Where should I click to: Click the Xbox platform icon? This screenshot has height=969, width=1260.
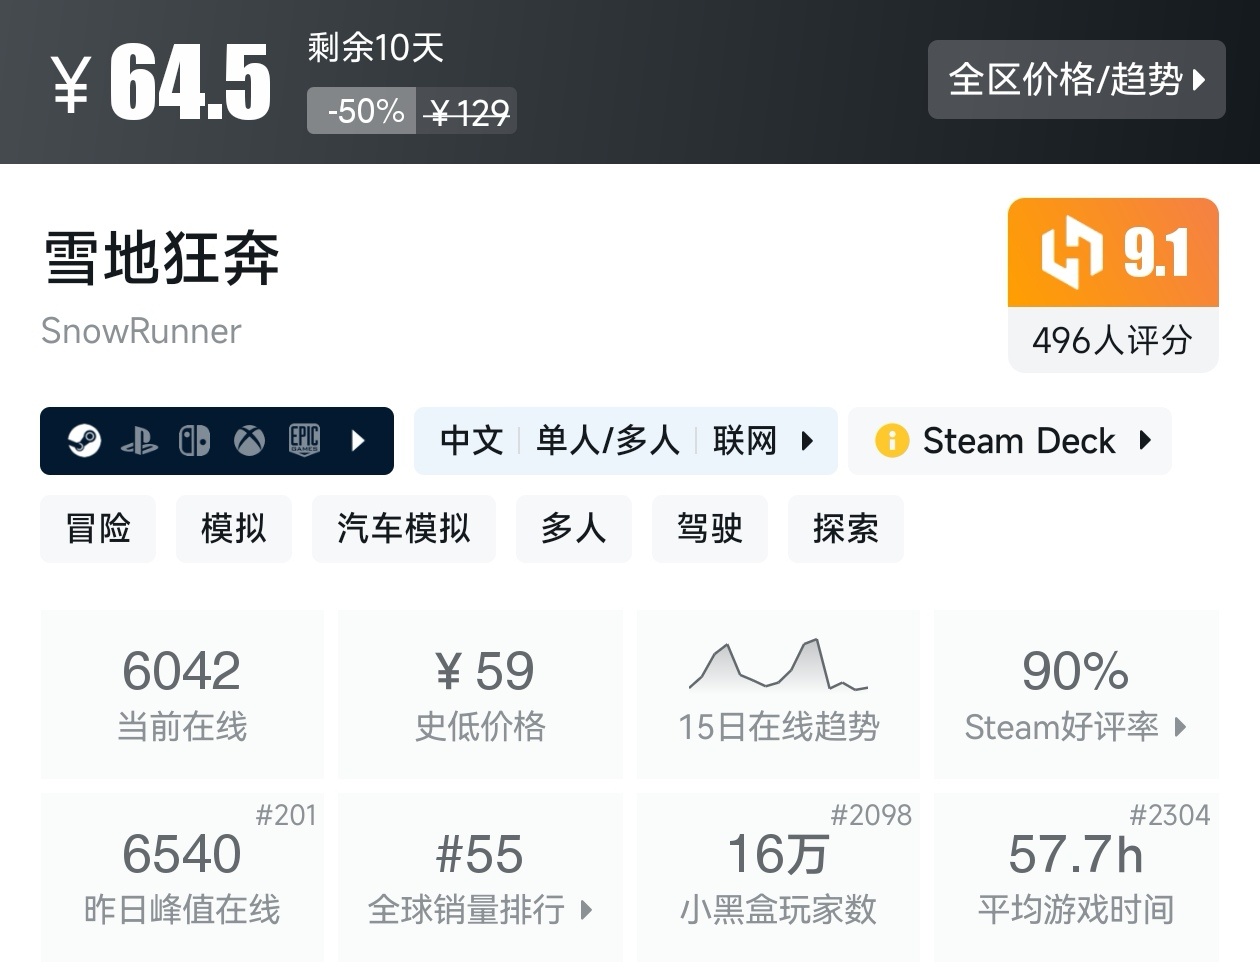[249, 440]
